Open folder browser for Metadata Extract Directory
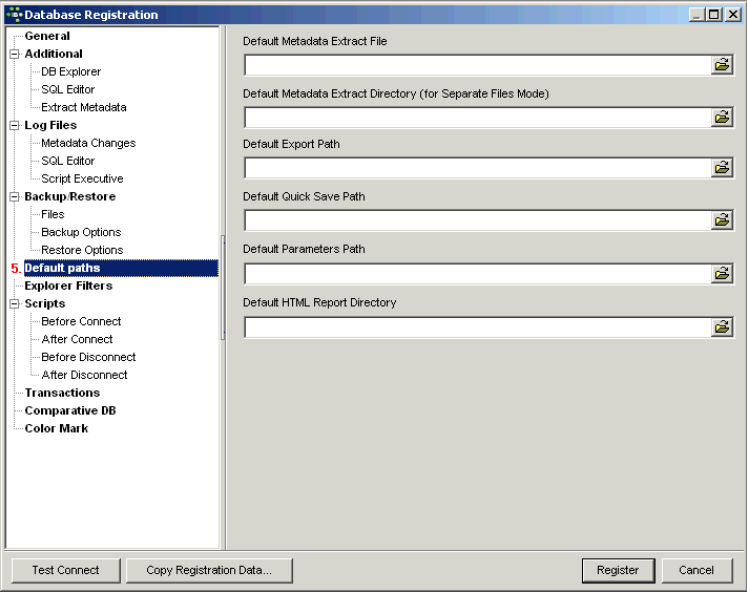This screenshot has height=592, width=747. click(x=720, y=117)
